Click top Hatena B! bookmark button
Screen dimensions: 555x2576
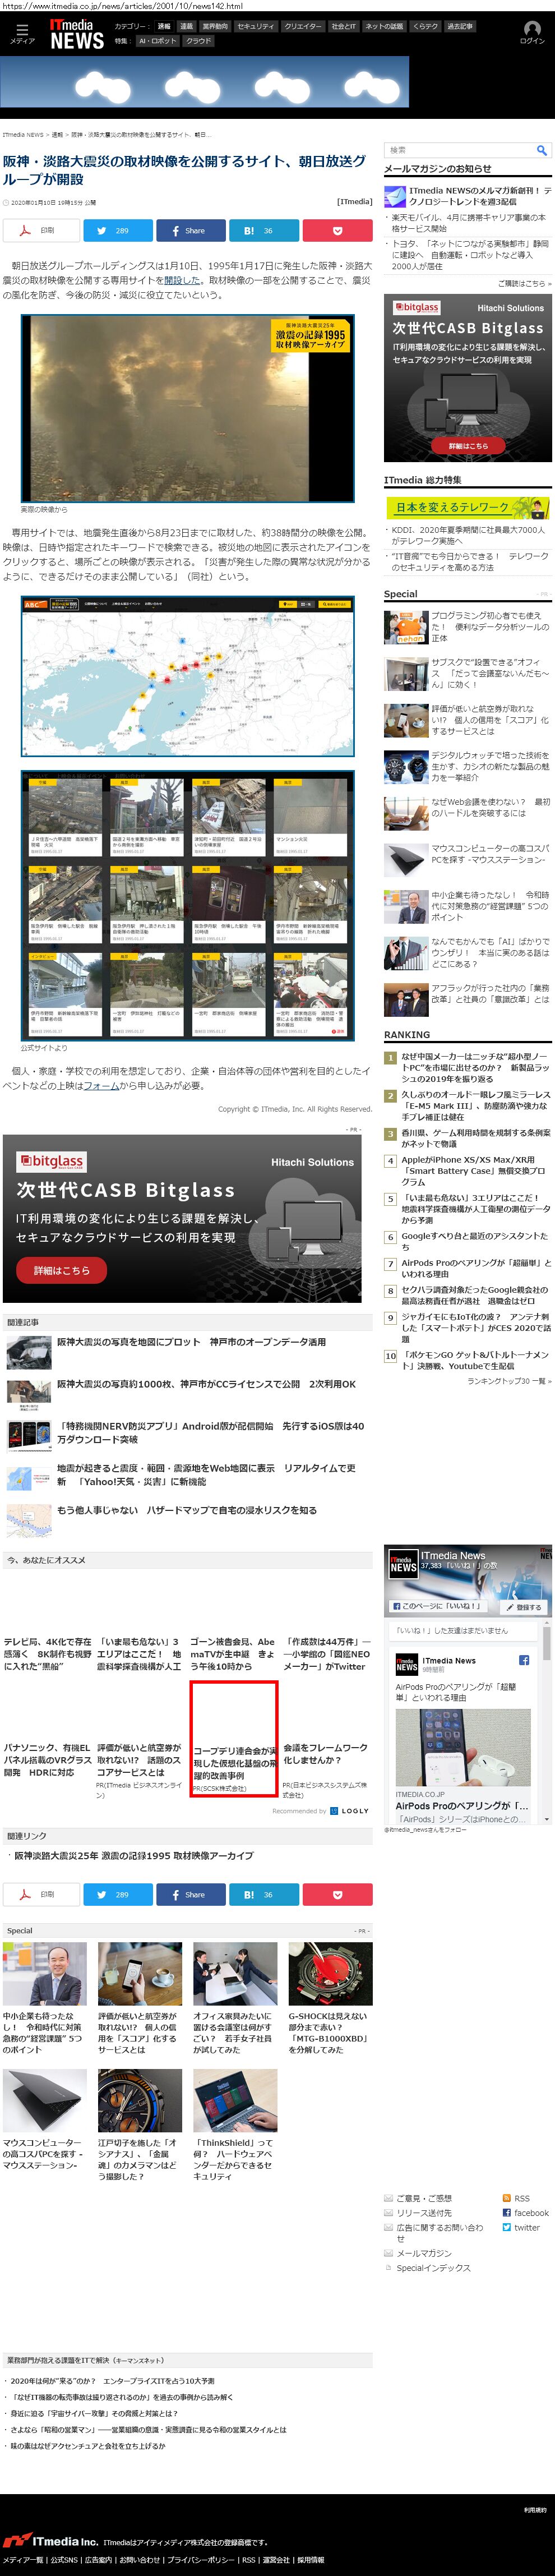(263, 231)
